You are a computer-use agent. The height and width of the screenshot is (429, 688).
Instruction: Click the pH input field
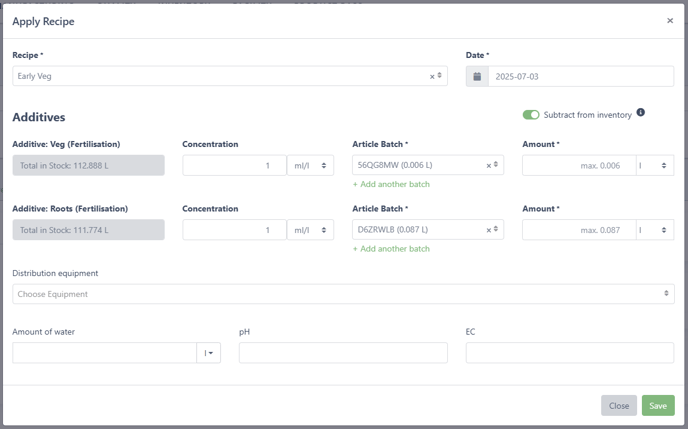[343, 353]
